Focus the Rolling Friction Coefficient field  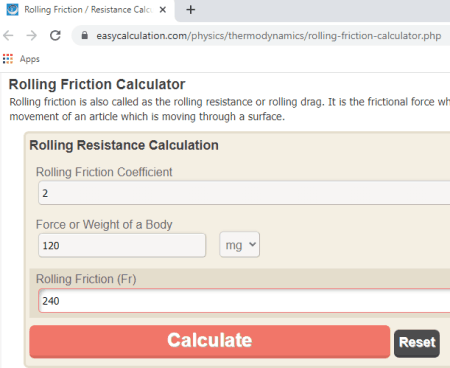(244, 193)
